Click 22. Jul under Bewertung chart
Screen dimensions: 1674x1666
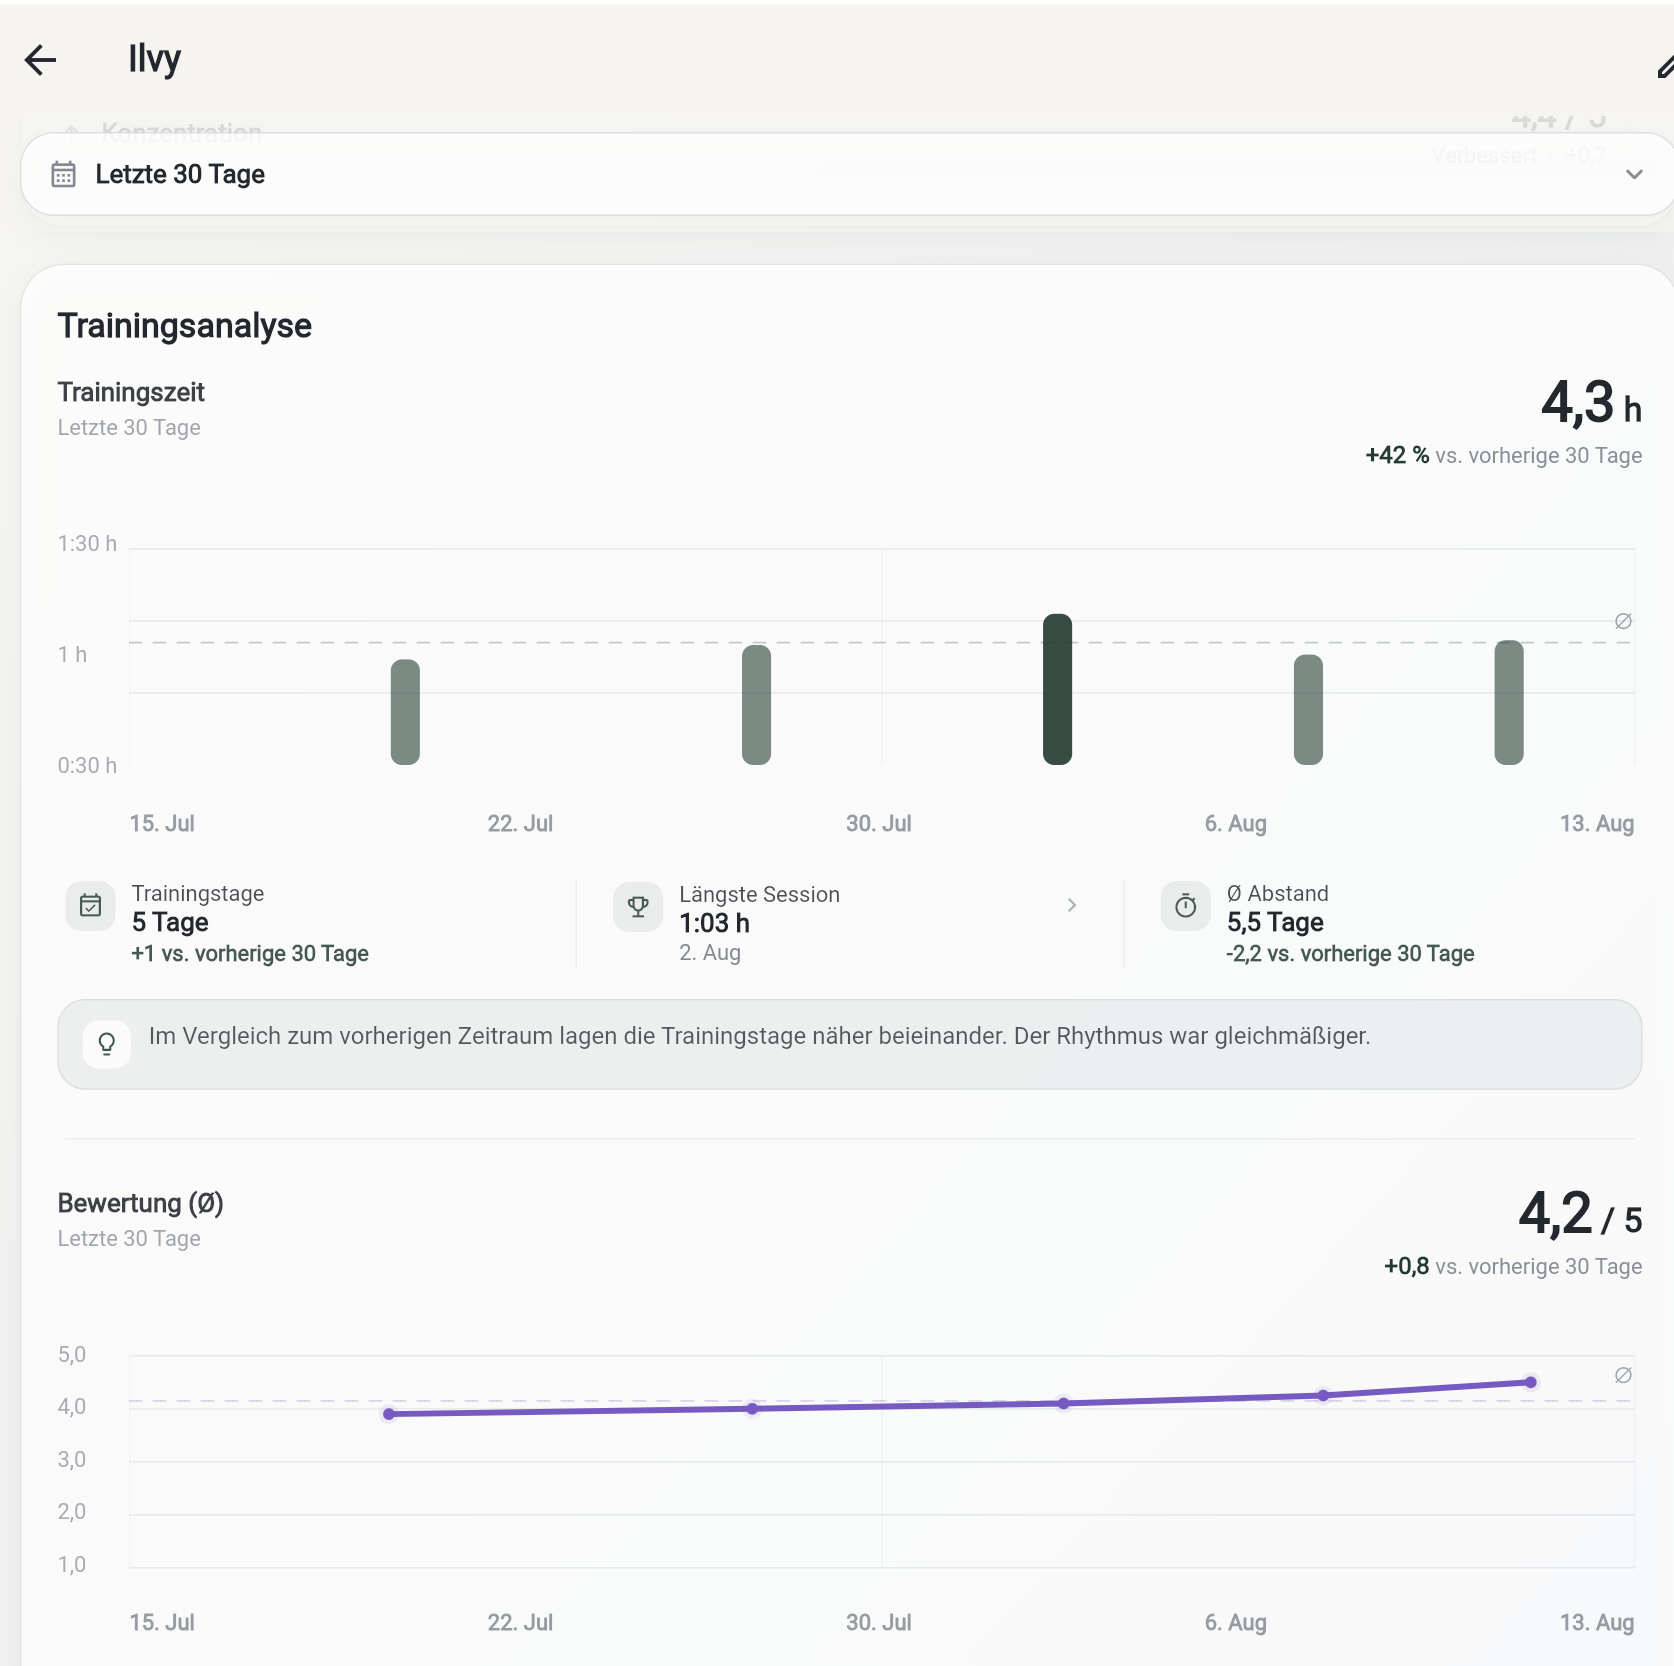520,1622
